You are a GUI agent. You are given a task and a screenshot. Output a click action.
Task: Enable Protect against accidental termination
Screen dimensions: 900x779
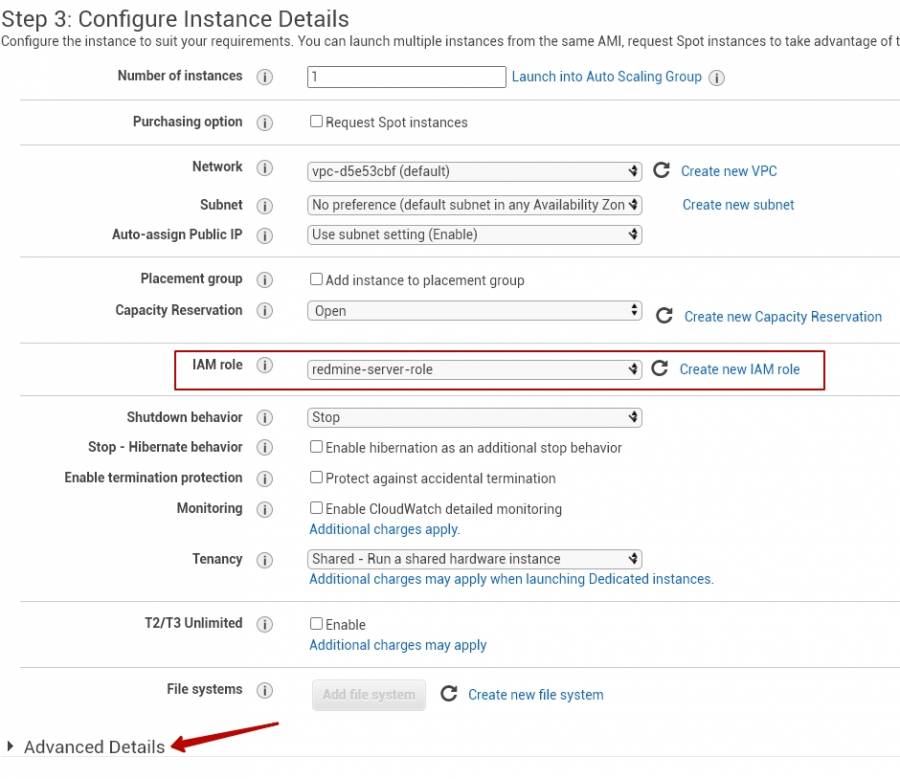click(315, 478)
